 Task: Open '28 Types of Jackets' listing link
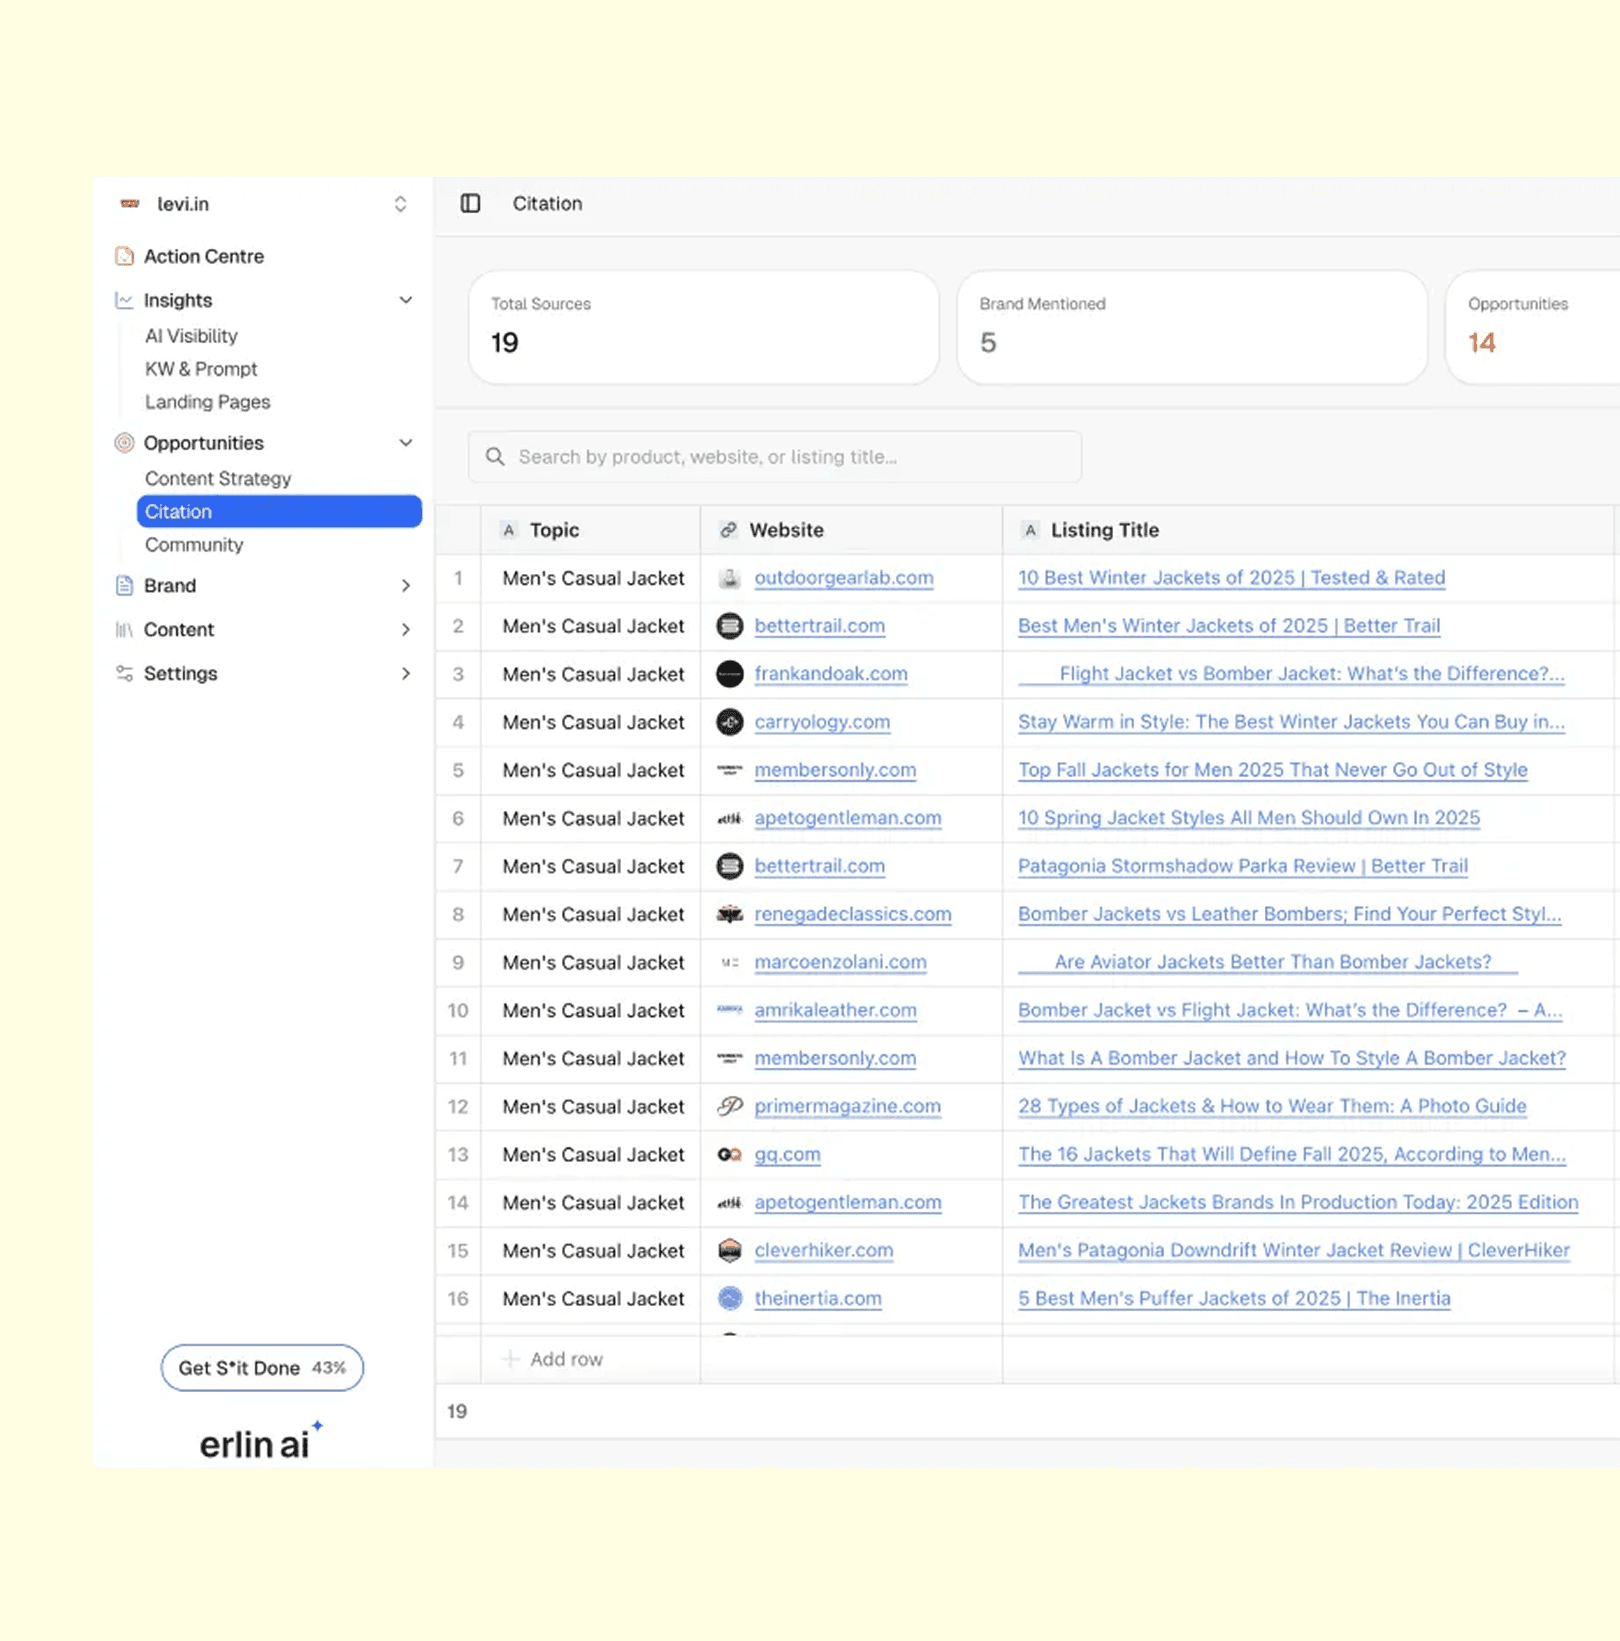(1272, 1106)
